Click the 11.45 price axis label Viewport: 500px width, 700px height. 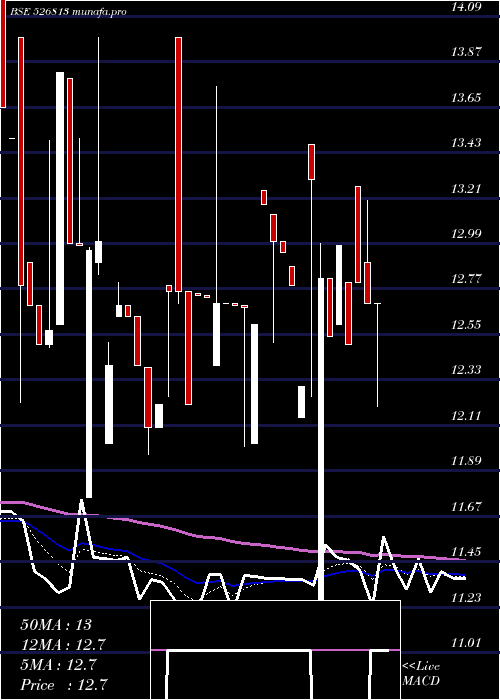(467, 552)
